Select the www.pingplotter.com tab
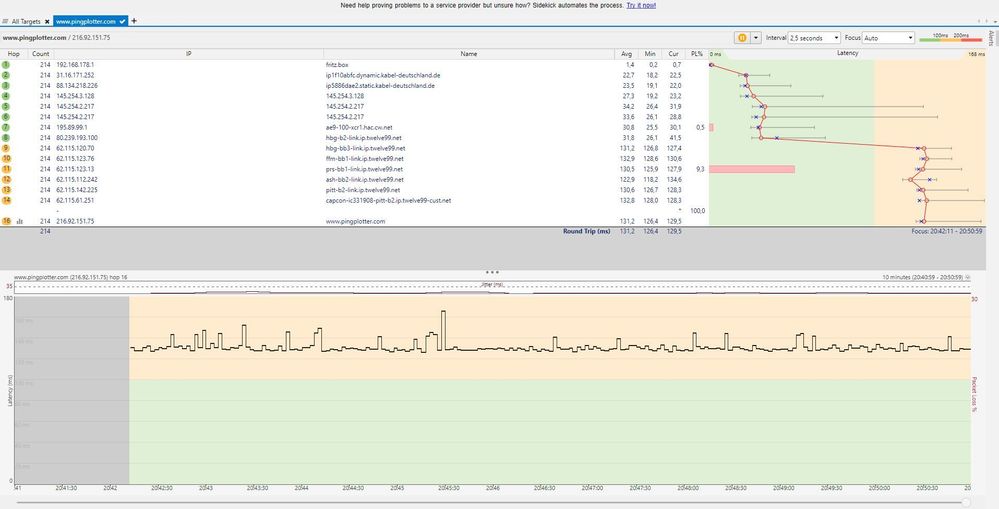Screen dimensions: 999x509 coord(84,20)
